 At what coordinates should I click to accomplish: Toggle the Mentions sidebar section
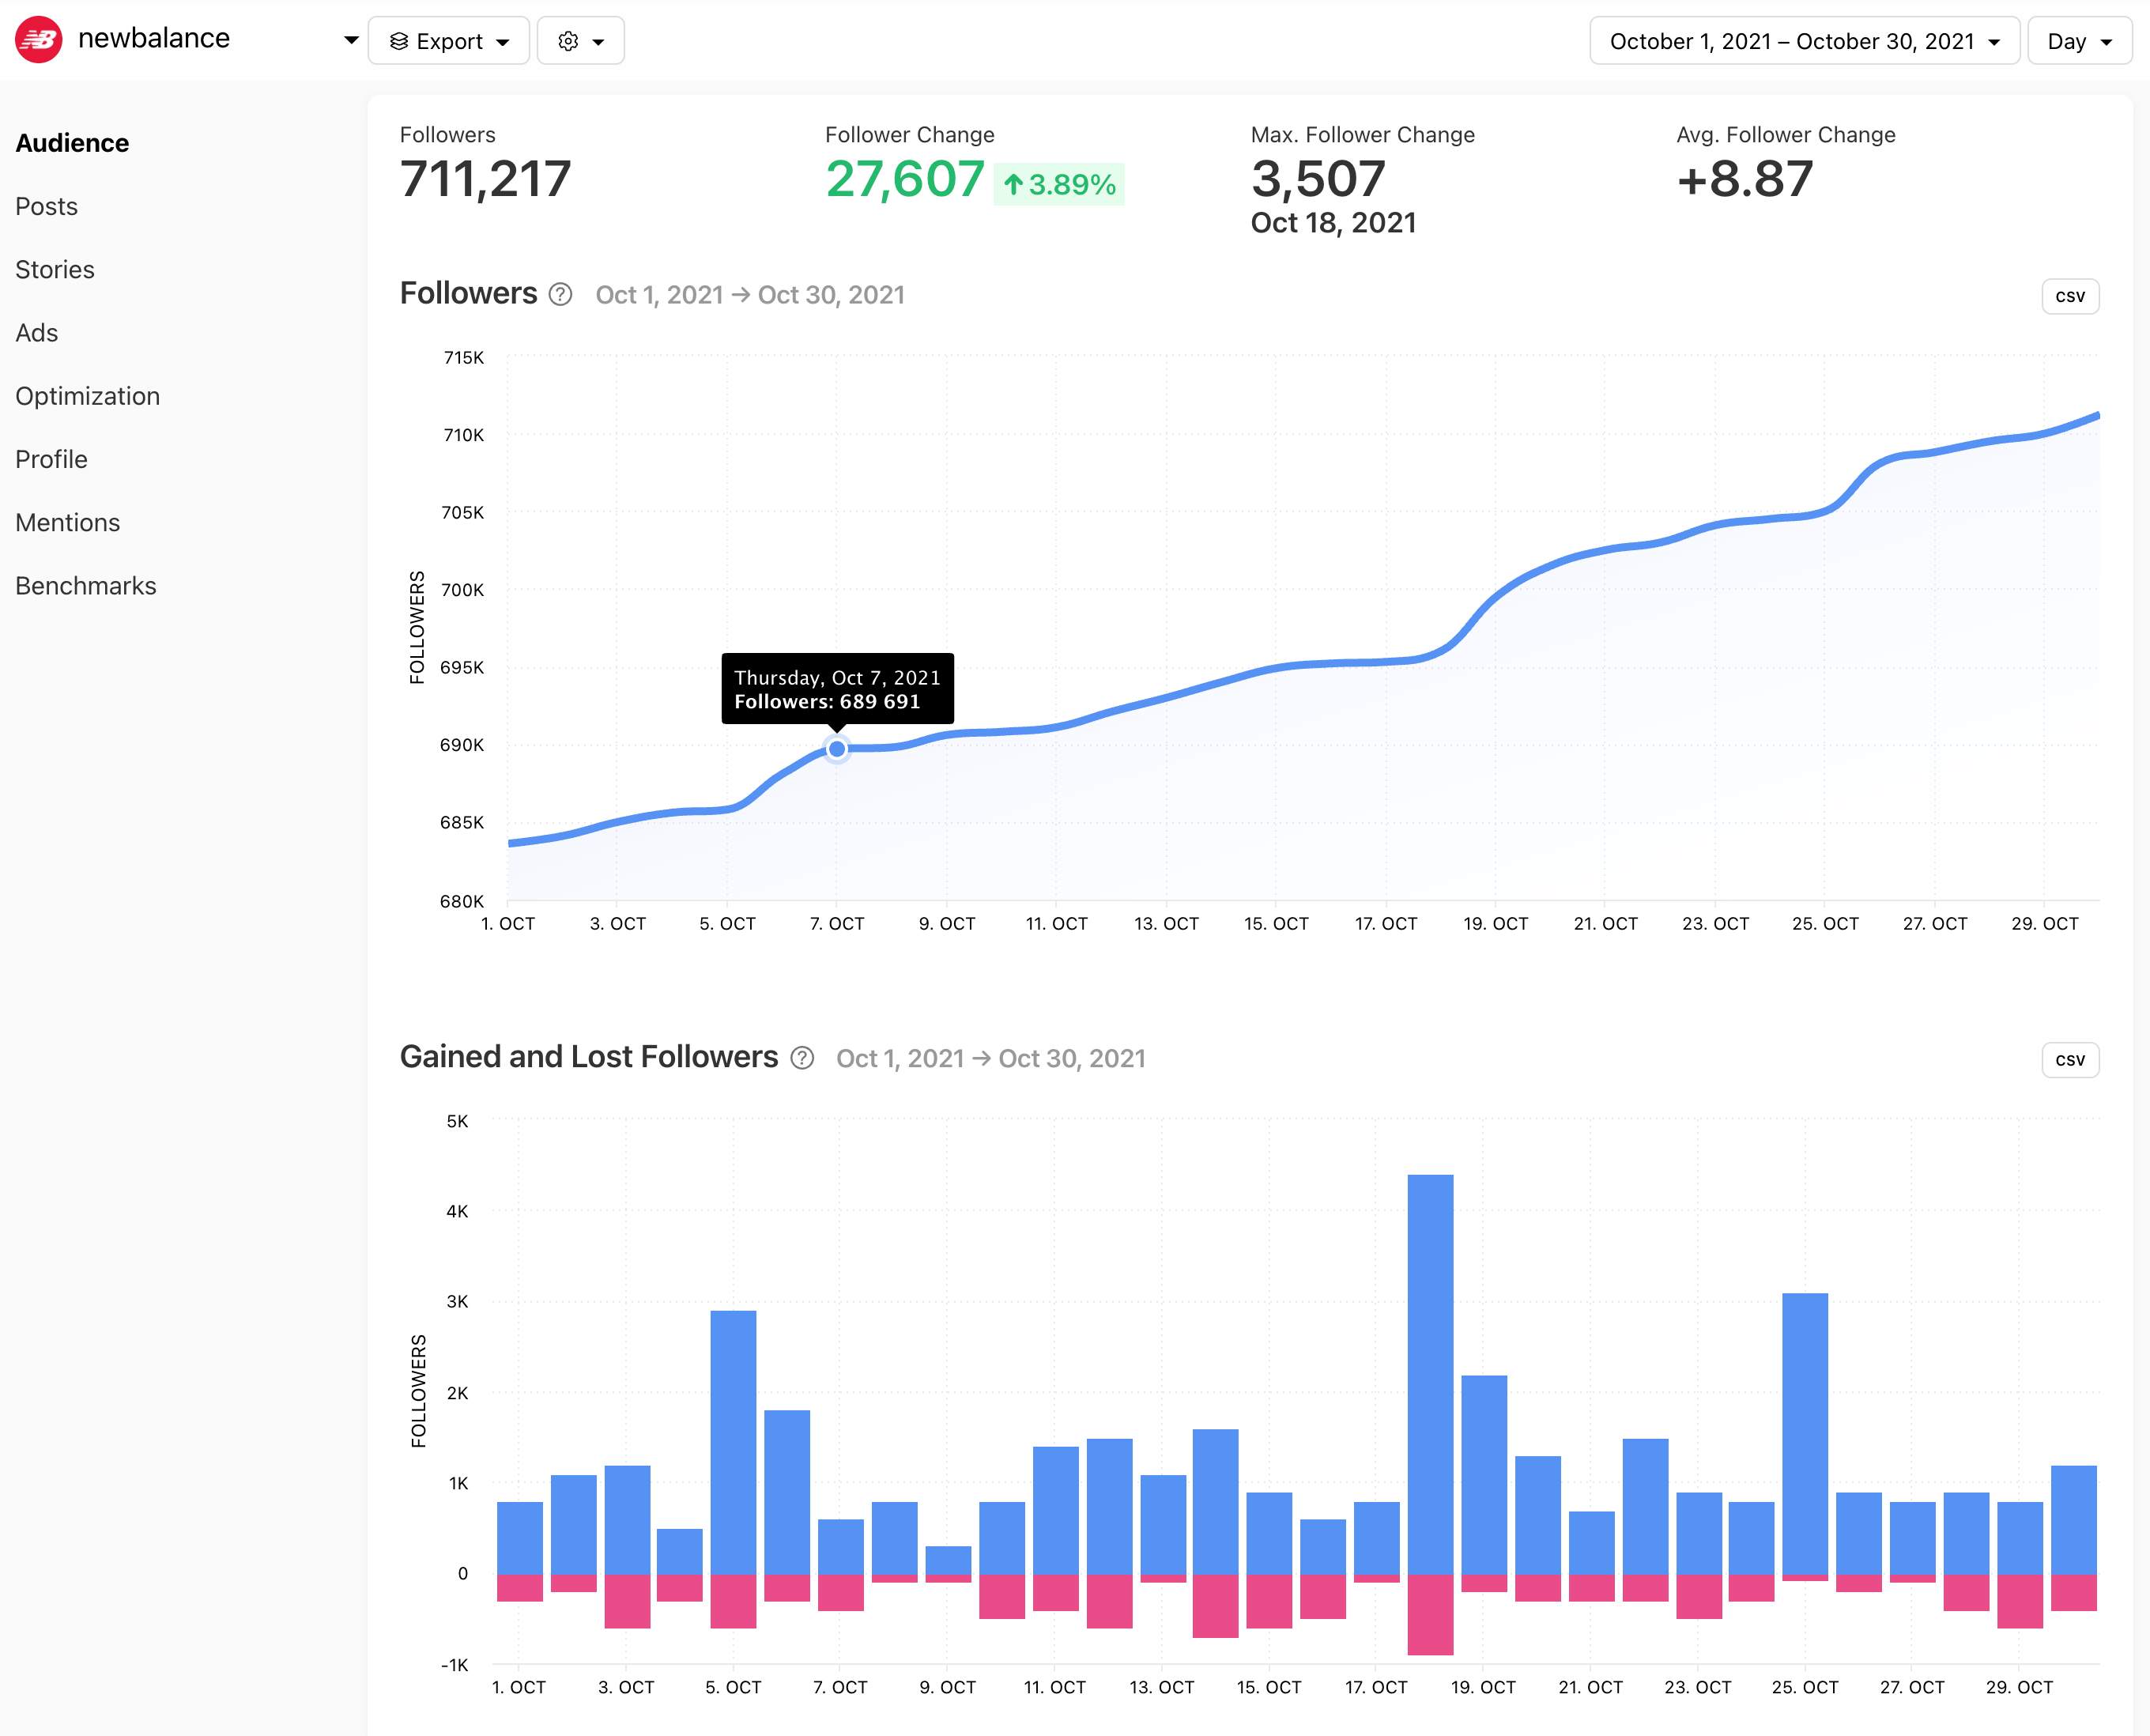tap(67, 521)
